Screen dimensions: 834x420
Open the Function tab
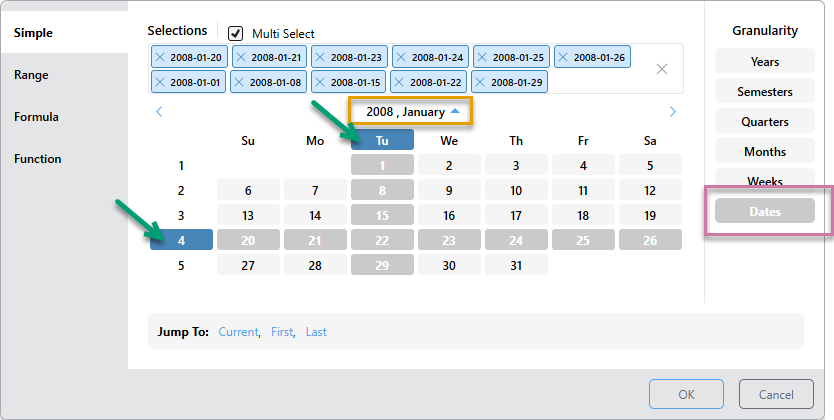[x=37, y=159]
